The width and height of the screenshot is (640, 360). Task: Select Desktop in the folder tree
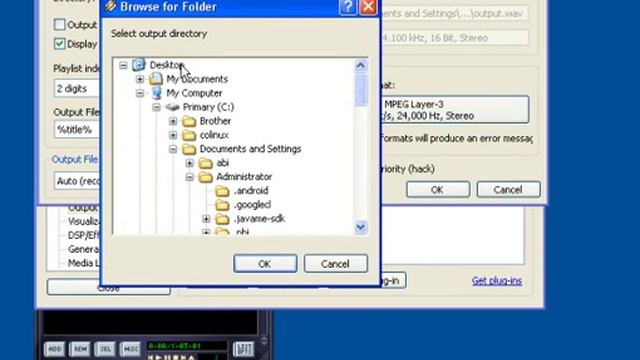tap(167, 65)
